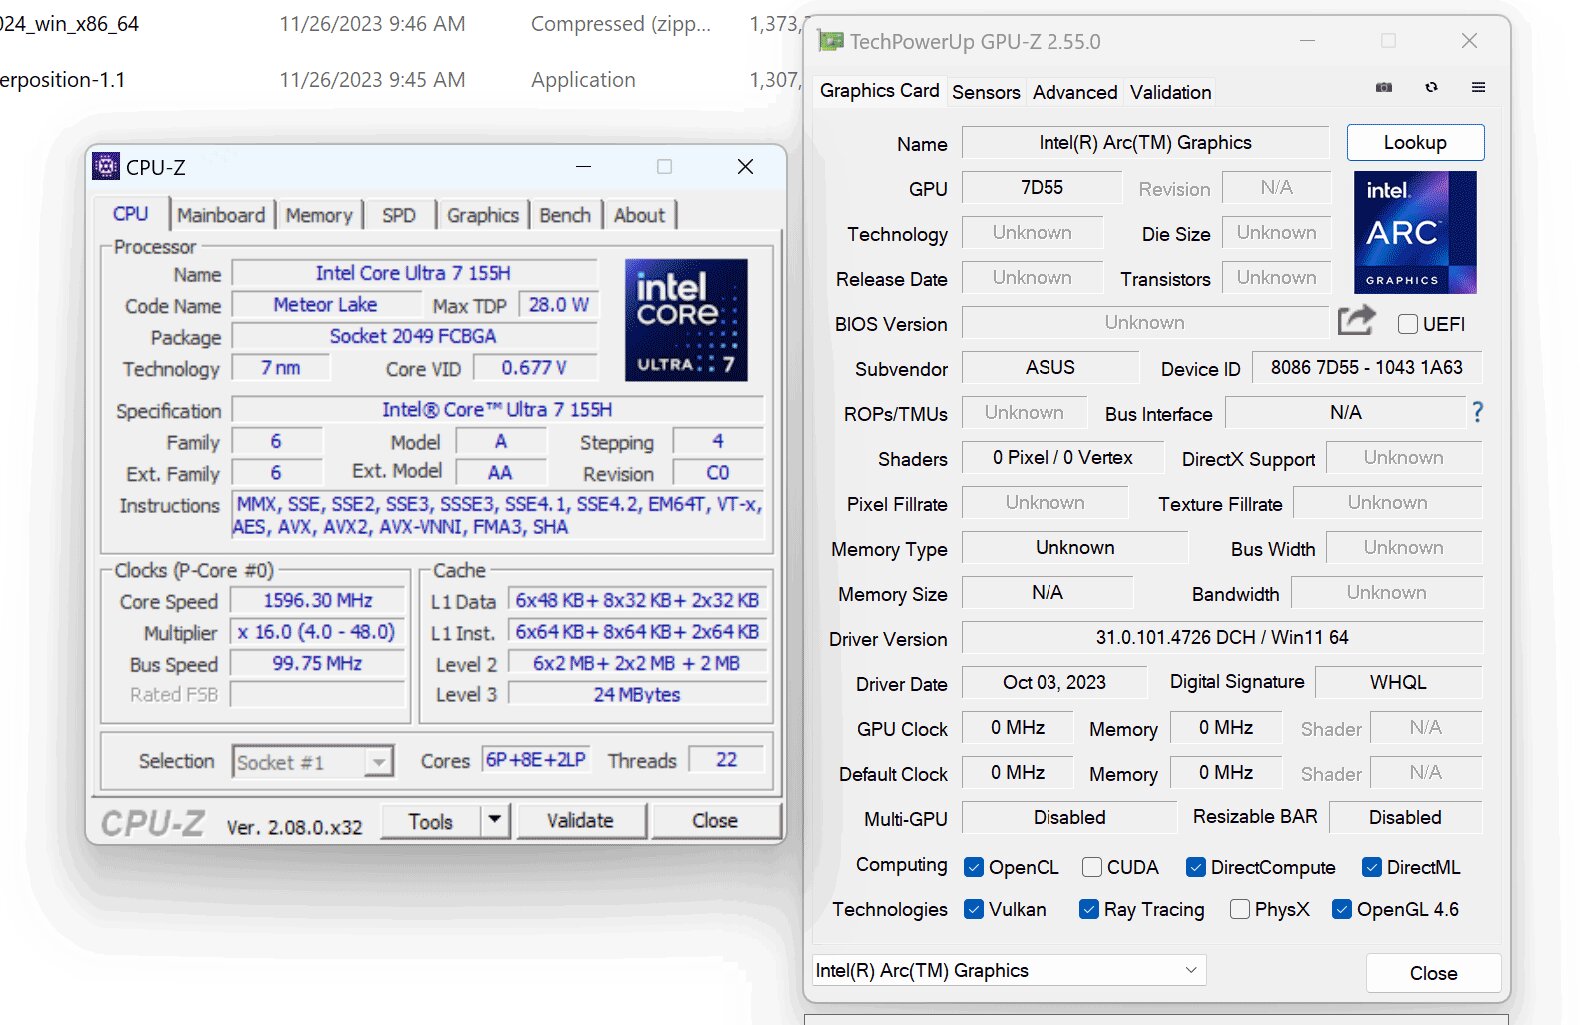Image resolution: width=1580 pixels, height=1025 pixels.
Task: Open the About tab in CPU-Z
Action: [x=639, y=215]
